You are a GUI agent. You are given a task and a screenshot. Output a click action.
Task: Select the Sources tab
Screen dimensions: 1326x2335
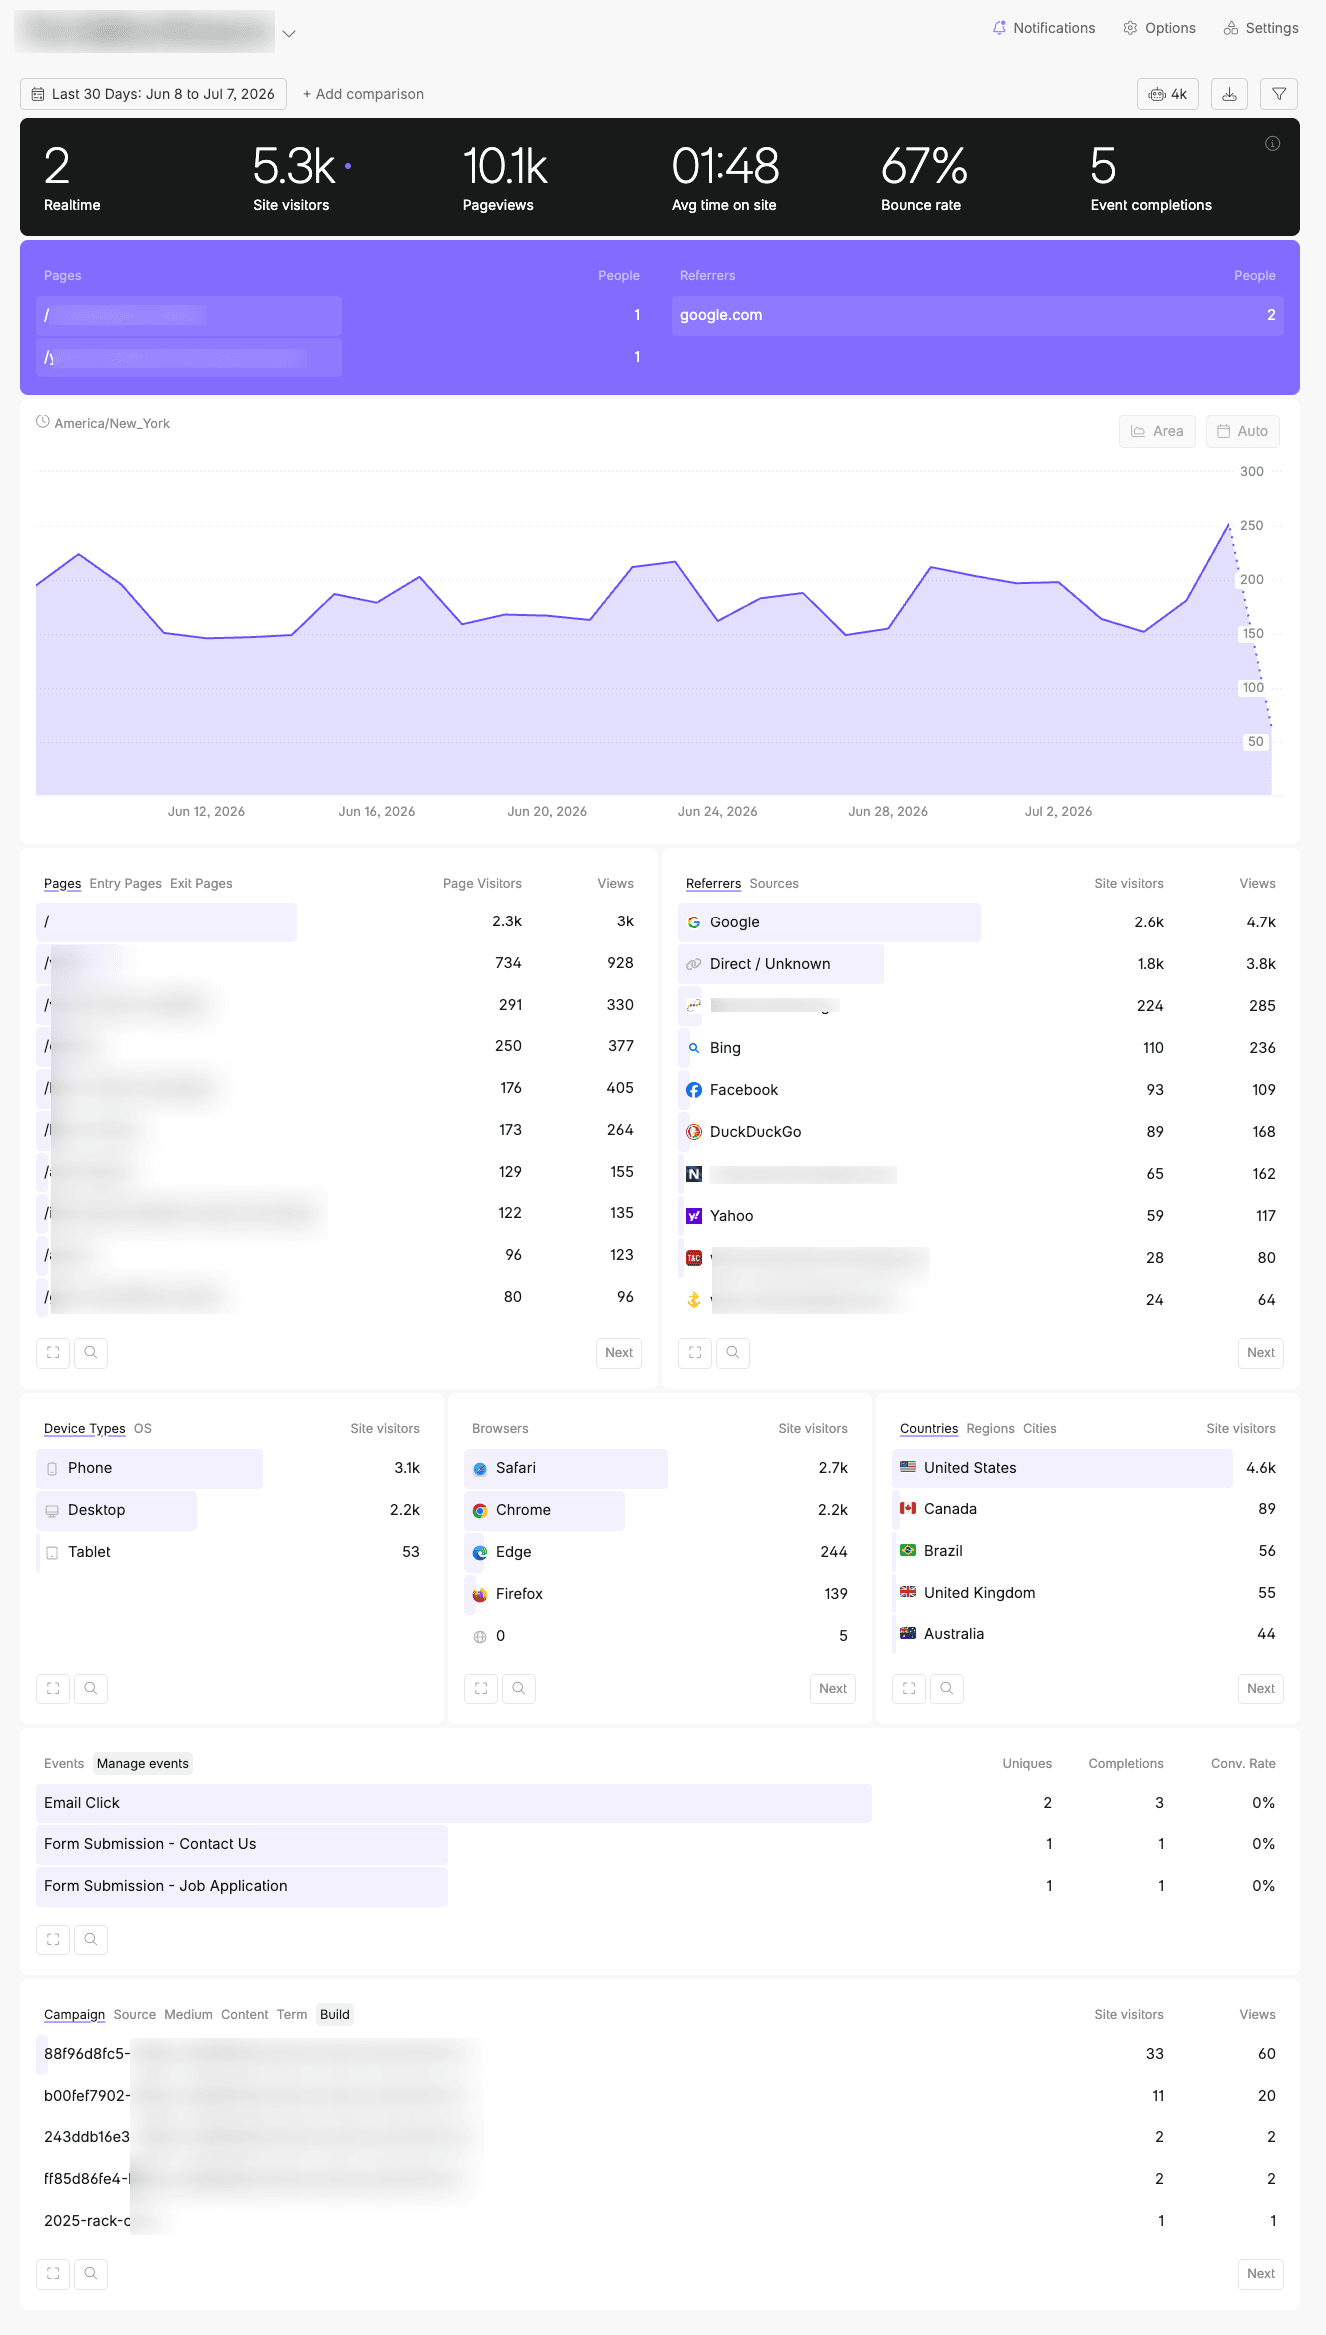[x=774, y=883]
